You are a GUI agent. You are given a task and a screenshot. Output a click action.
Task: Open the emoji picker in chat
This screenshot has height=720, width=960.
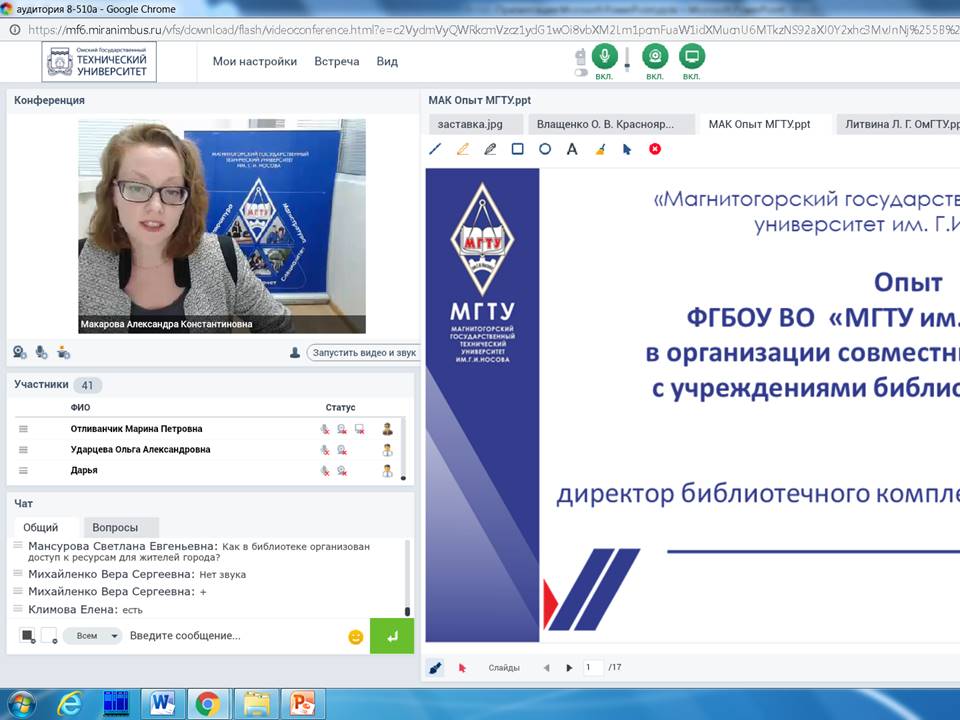[x=355, y=636]
